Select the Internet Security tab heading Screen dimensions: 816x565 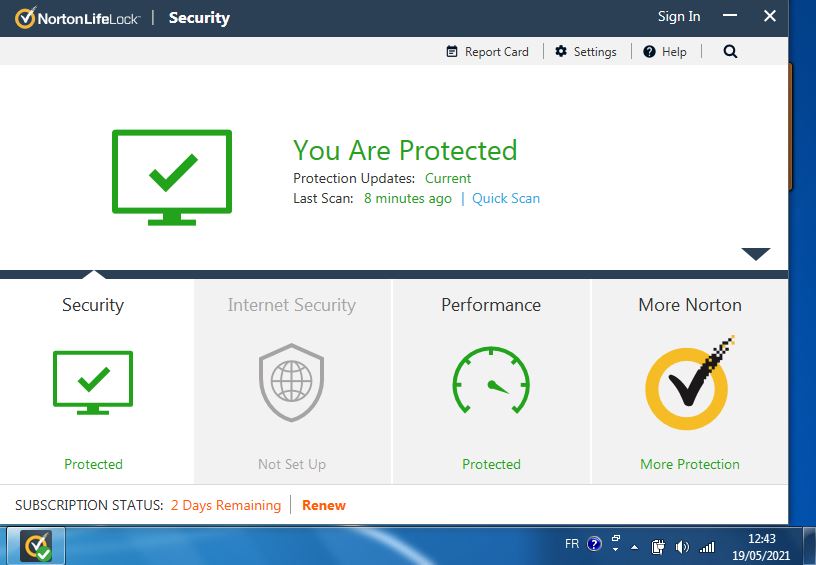coord(291,305)
